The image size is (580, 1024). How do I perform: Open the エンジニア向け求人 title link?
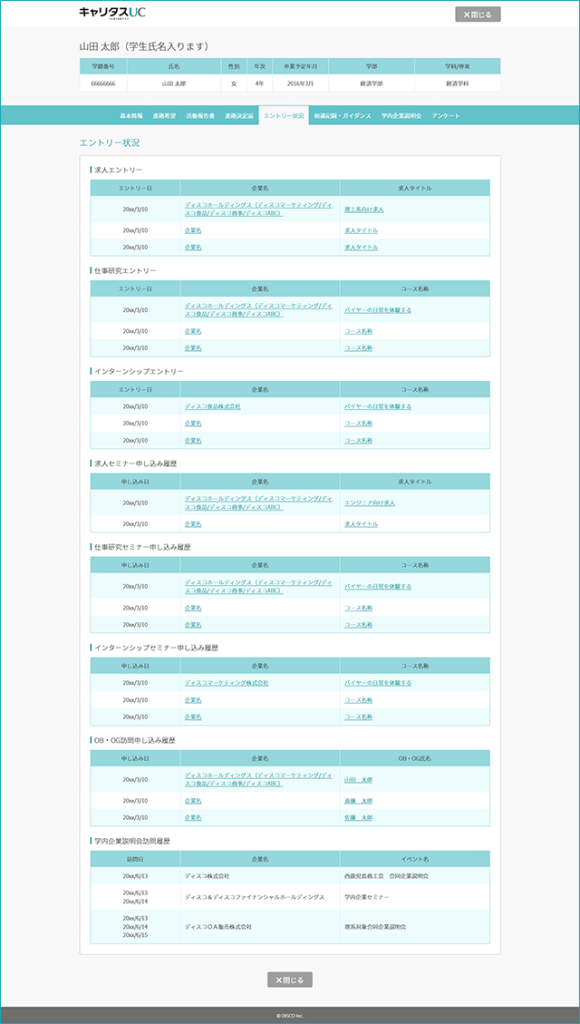pyautogui.click(x=369, y=503)
